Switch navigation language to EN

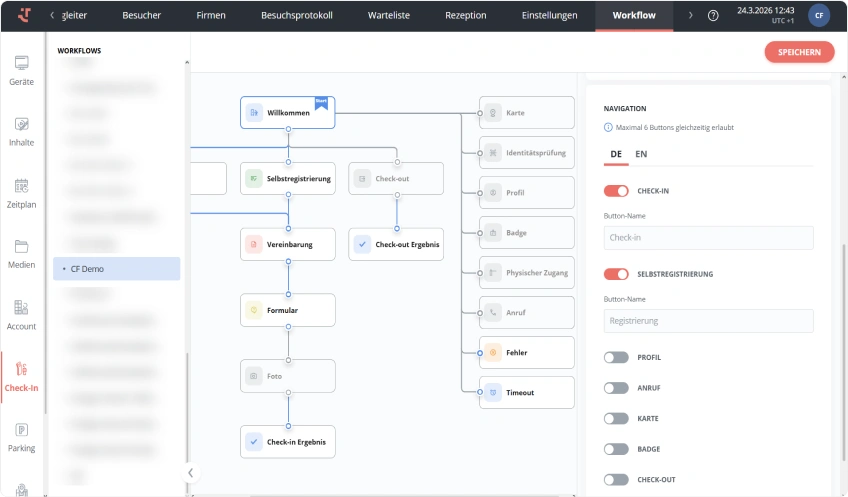(x=641, y=154)
